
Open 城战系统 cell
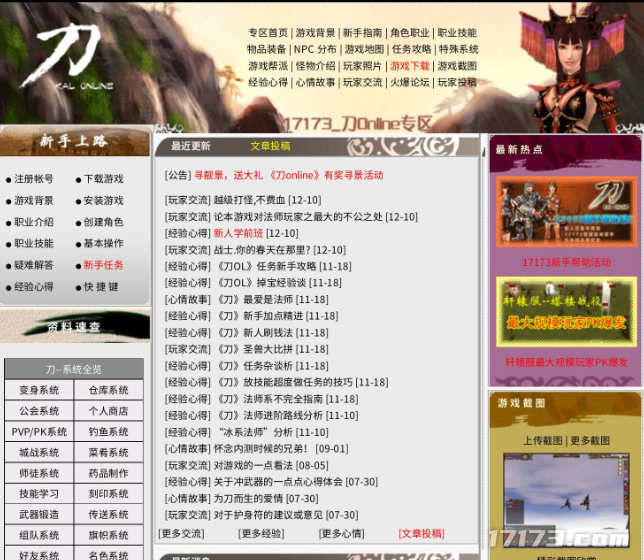[x=39, y=452]
